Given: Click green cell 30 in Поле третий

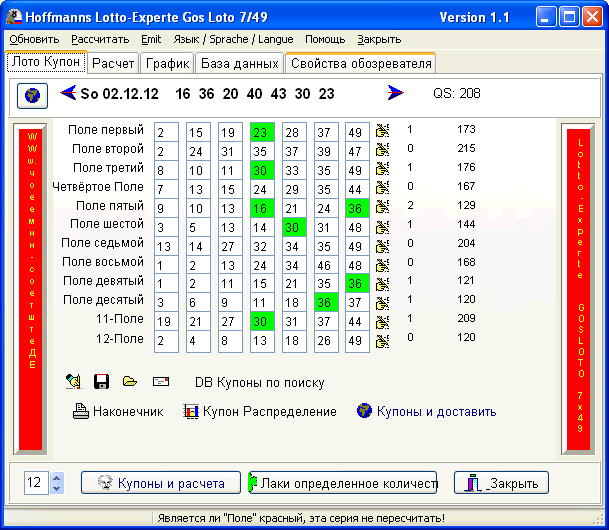Looking at the screenshot, I should (x=262, y=170).
